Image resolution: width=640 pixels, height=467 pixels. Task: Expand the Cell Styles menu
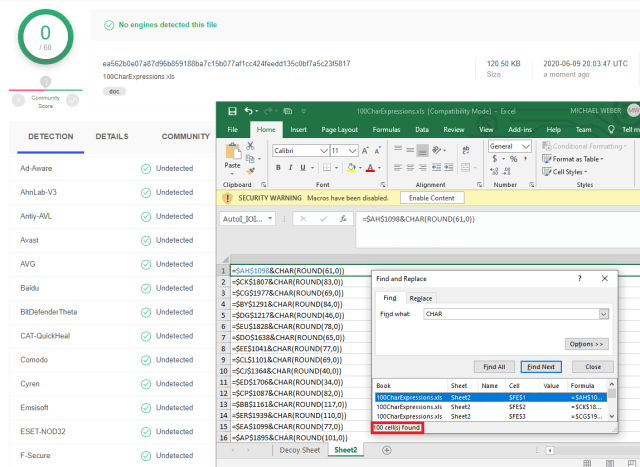[x=564, y=172]
